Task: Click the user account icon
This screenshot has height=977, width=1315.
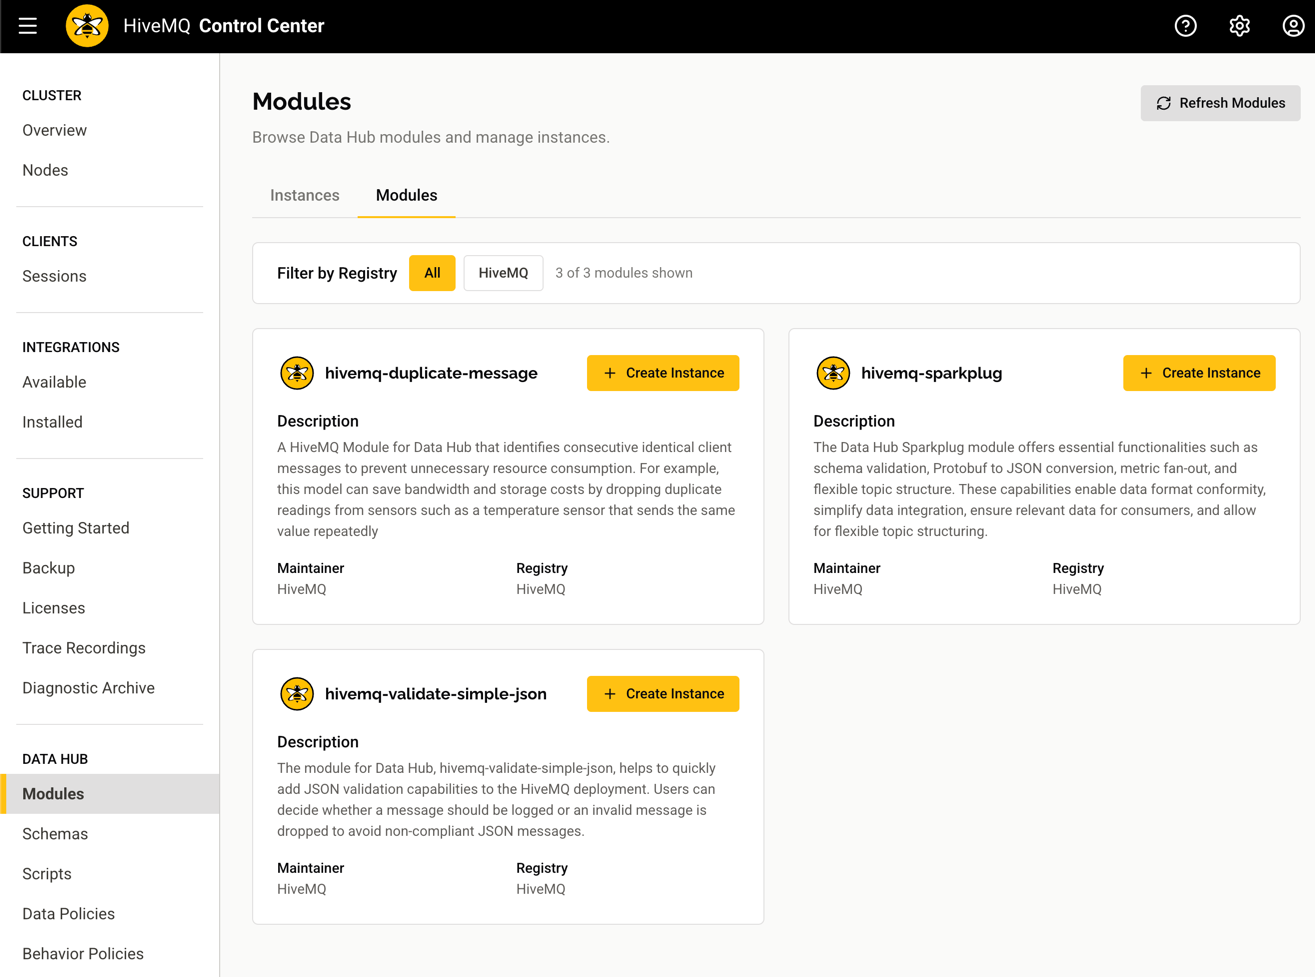Action: (1292, 26)
